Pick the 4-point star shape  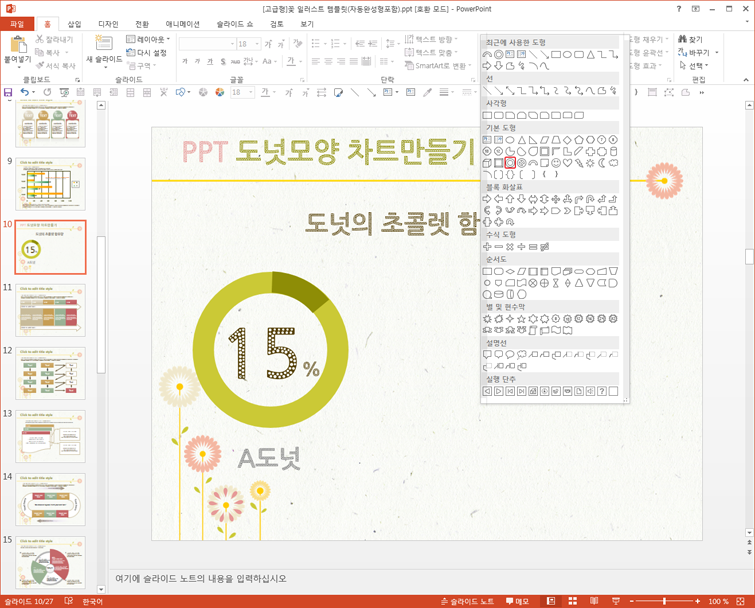(x=510, y=319)
